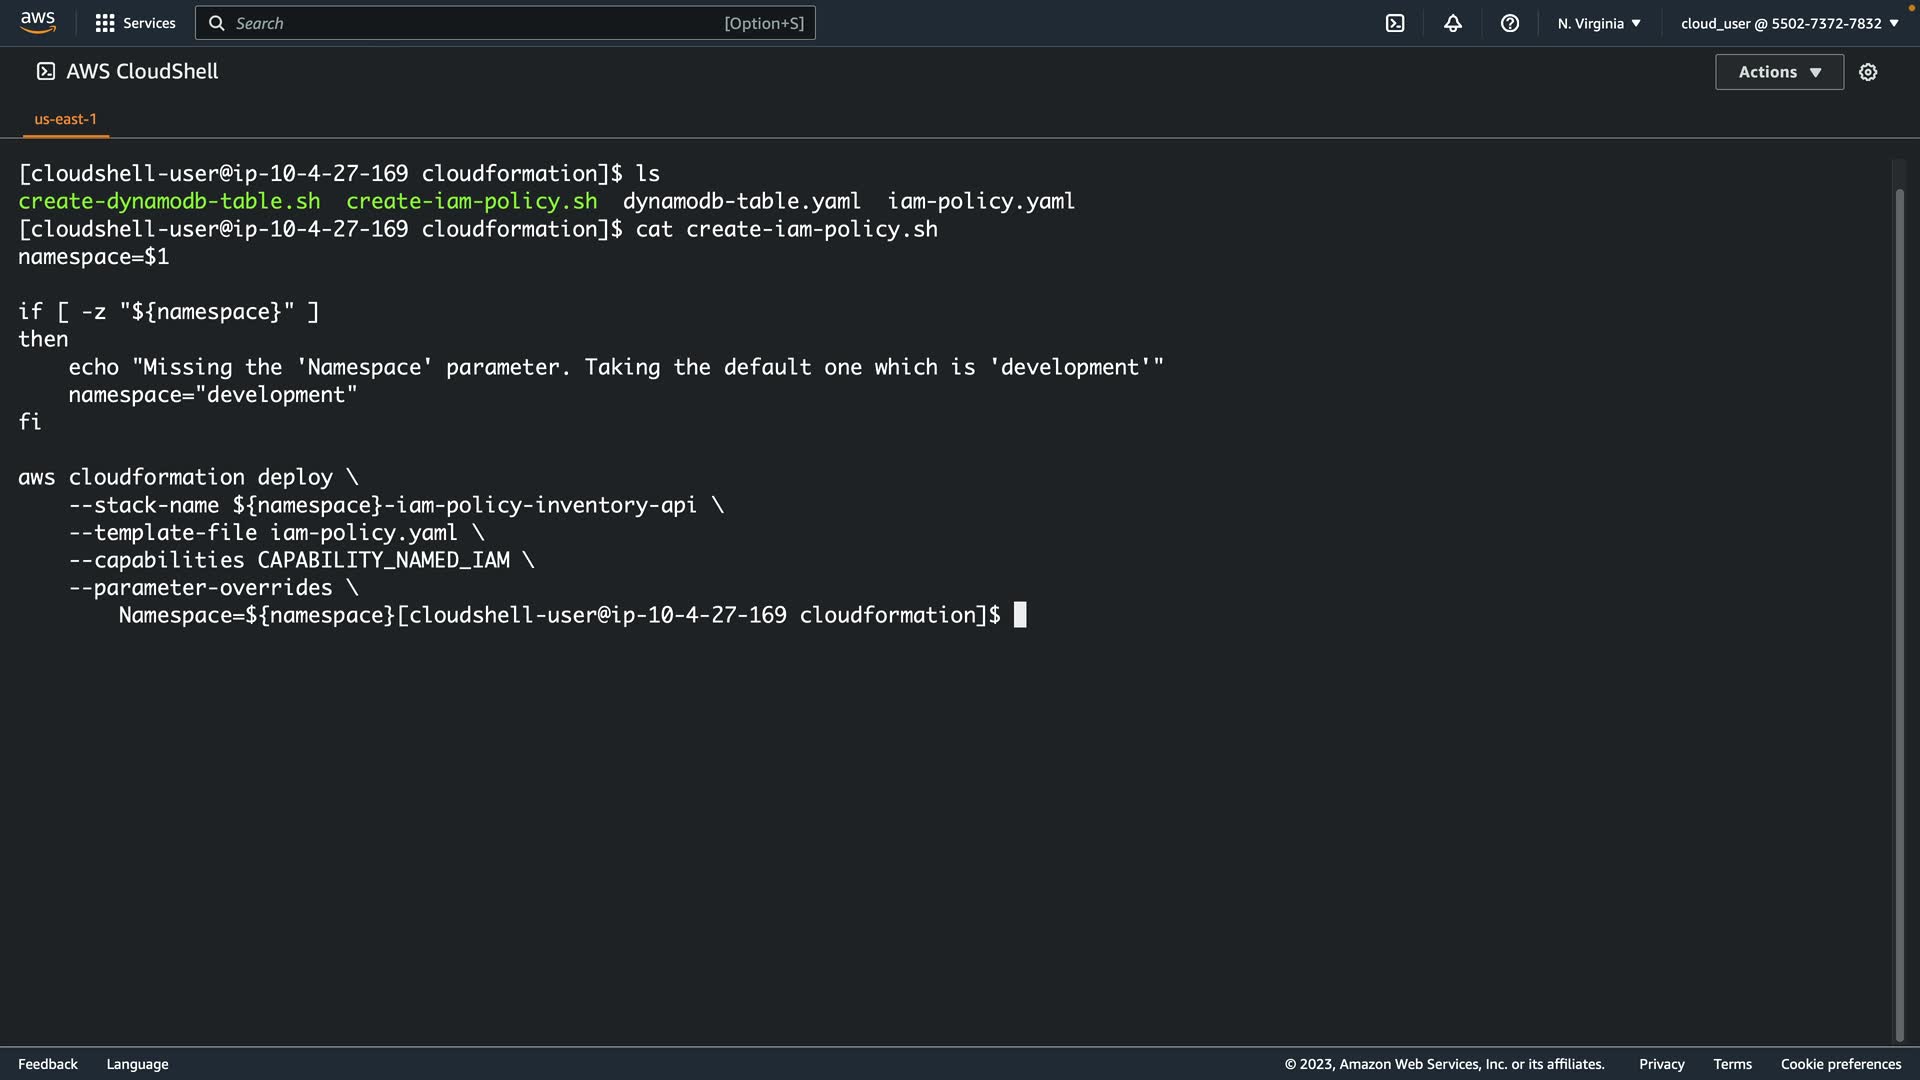Open the Feedback link in the footer

pyautogui.click(x=47, y=1064)
